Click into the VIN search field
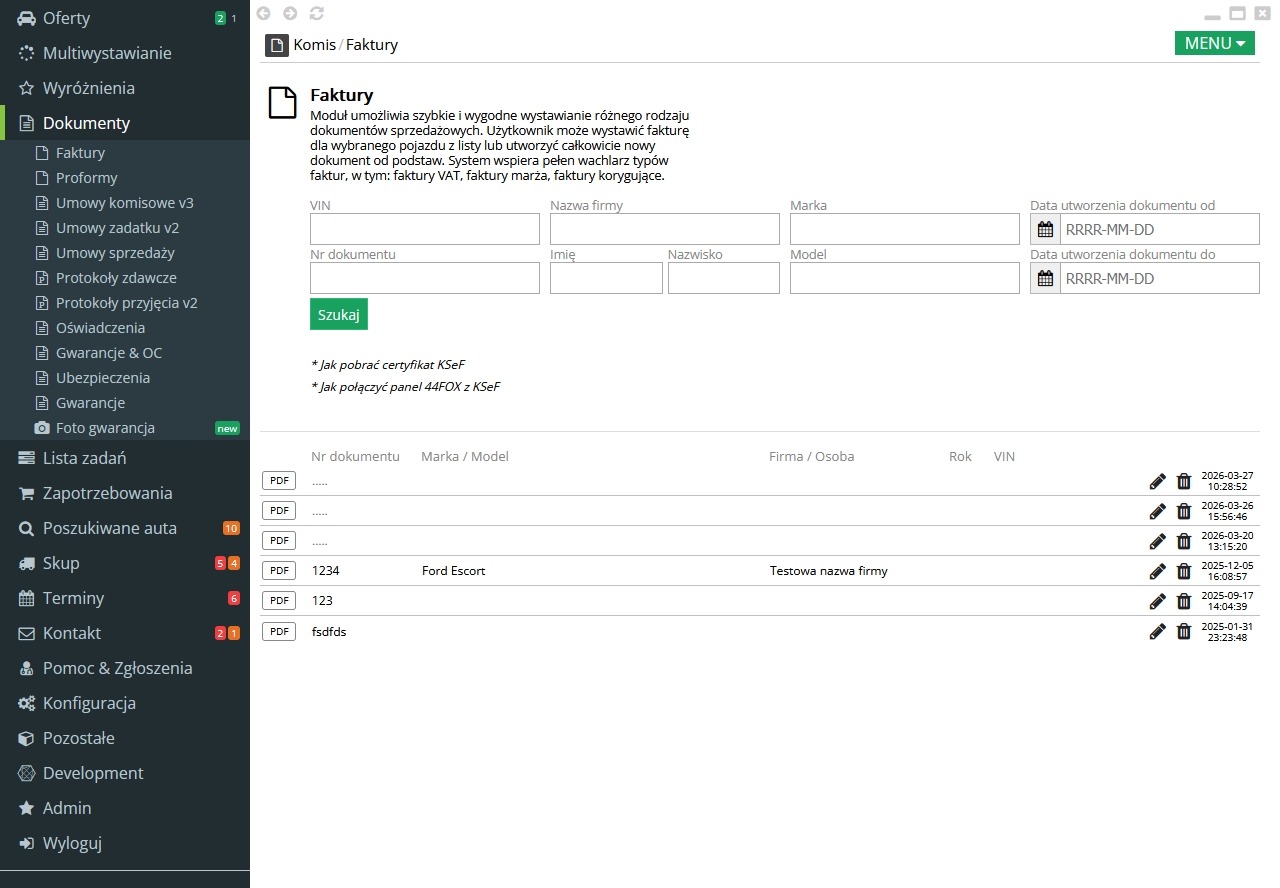1280x888 pixels. [424, 229]
